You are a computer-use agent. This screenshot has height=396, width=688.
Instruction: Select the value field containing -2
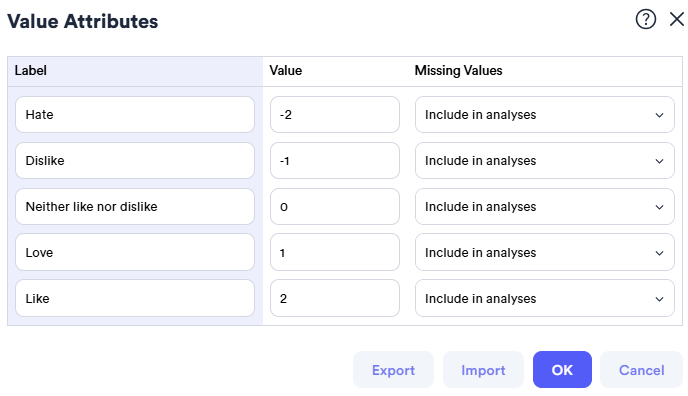point(335,114)
